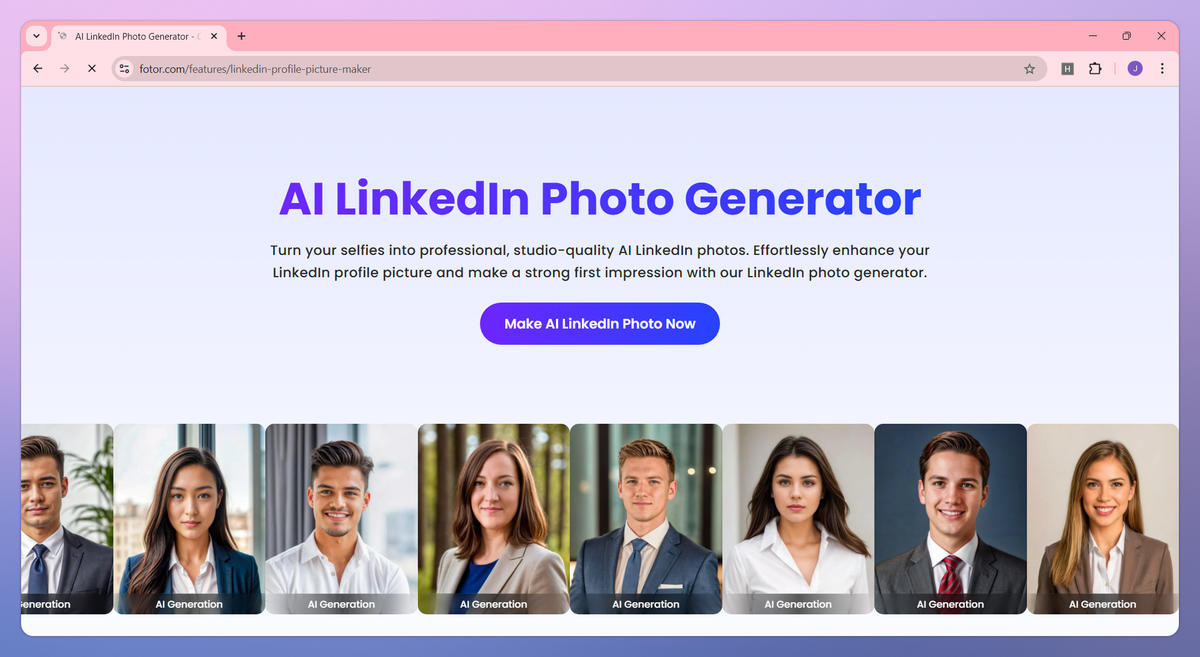This screenshot has height=657, width=1200.
Task: Click the AI LinkedIn Photo Generator heading
Action: pyautogui.click(x=600, y=199)
